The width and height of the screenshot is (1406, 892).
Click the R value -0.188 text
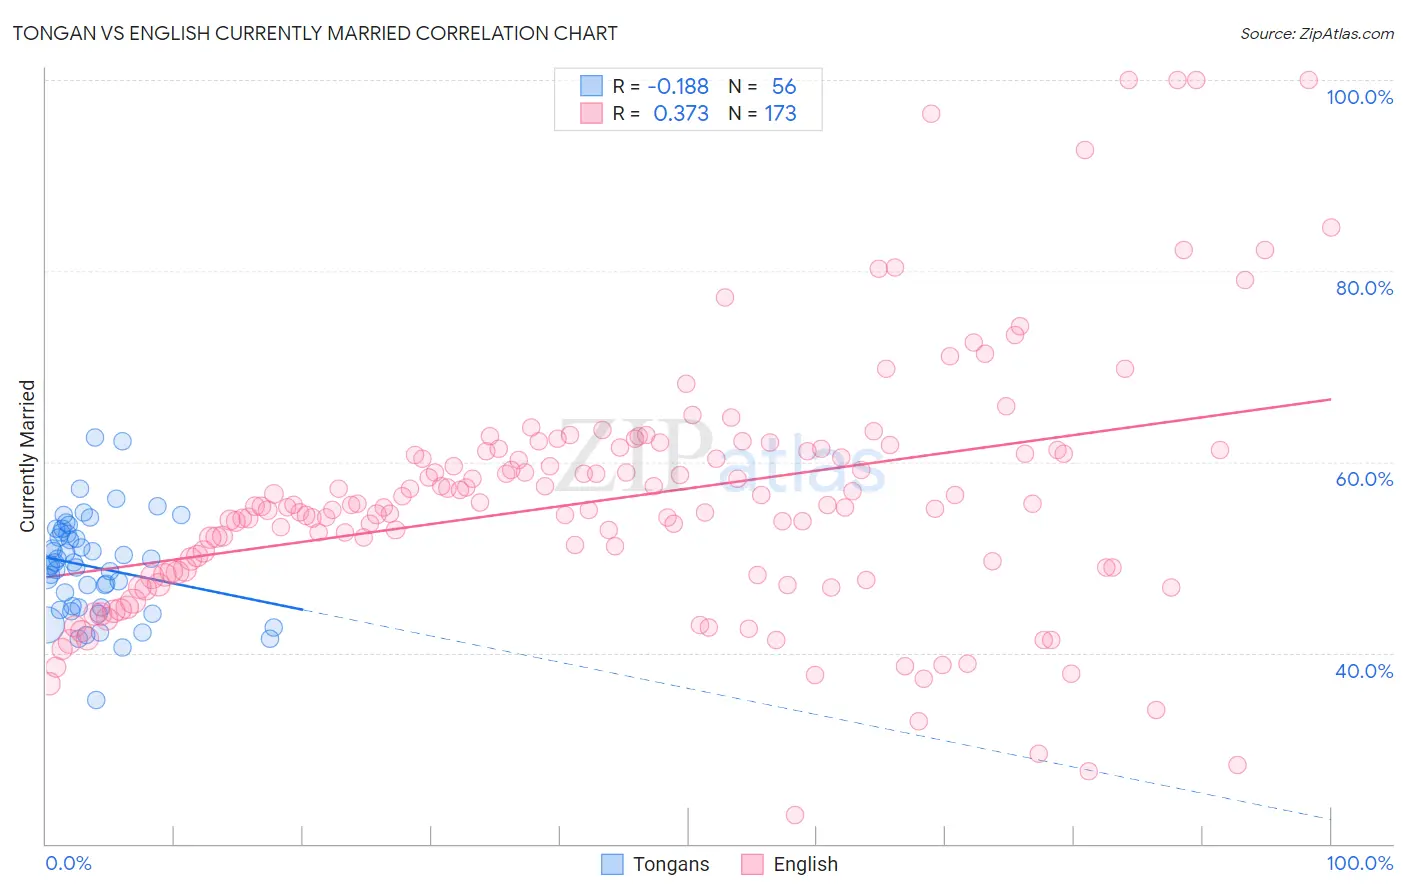click(678, 86)
